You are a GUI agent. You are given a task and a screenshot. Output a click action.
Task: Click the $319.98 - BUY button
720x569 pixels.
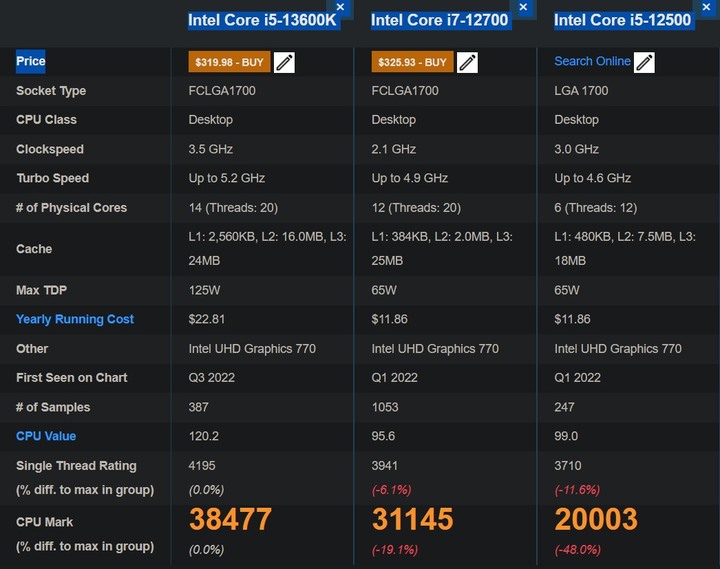(x=229, y=62)
